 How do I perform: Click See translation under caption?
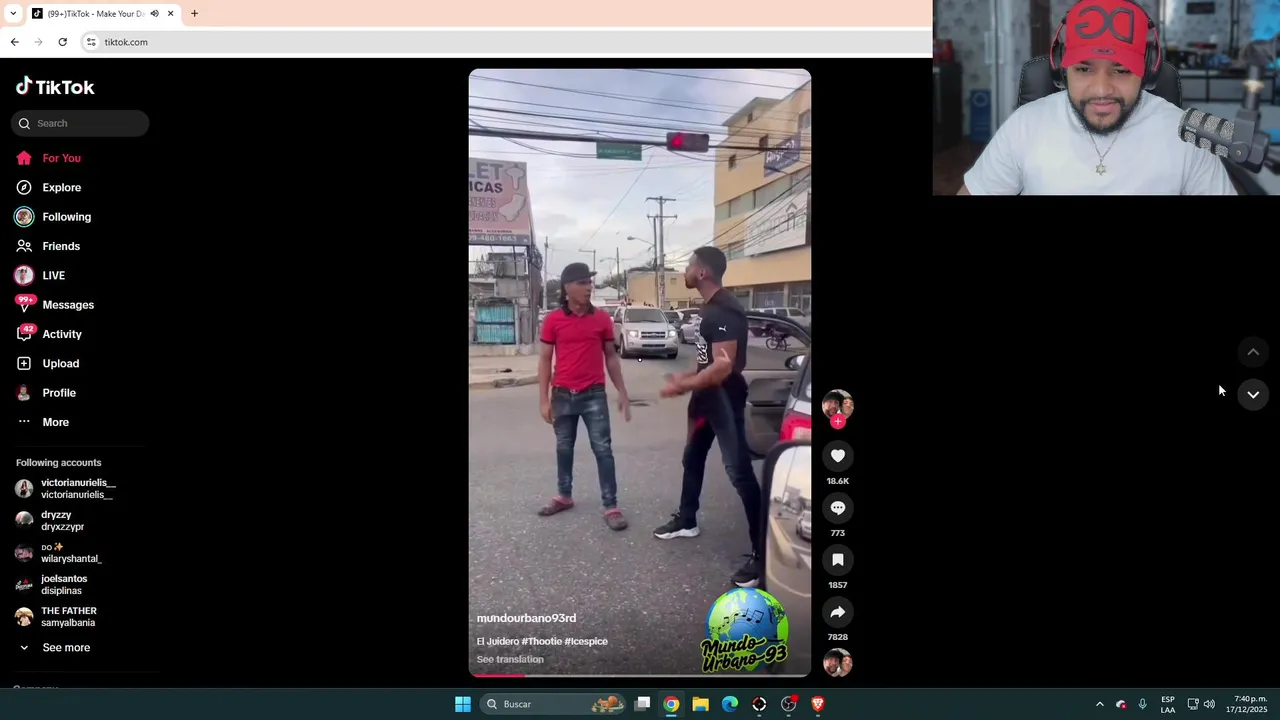[x=510, y=660]
